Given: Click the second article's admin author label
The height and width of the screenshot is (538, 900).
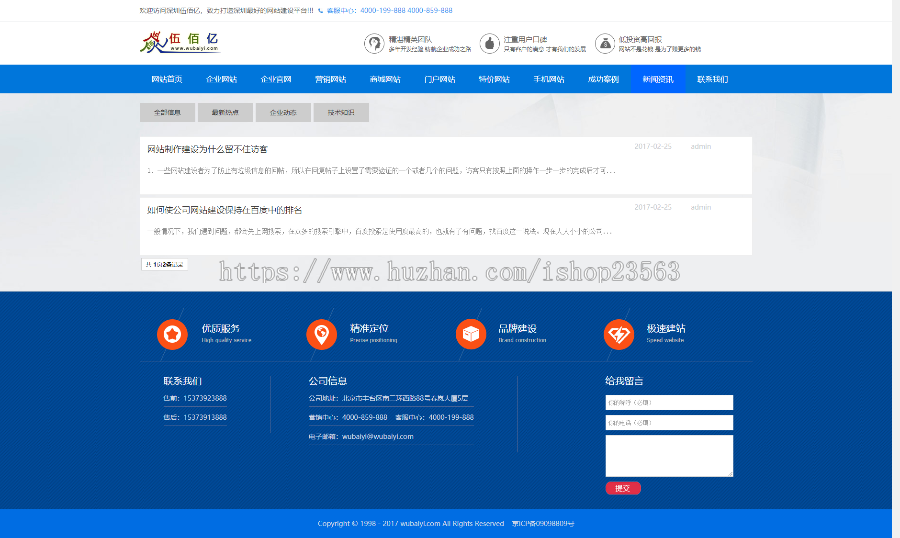Looking at the screenshot, I should 700,207.
